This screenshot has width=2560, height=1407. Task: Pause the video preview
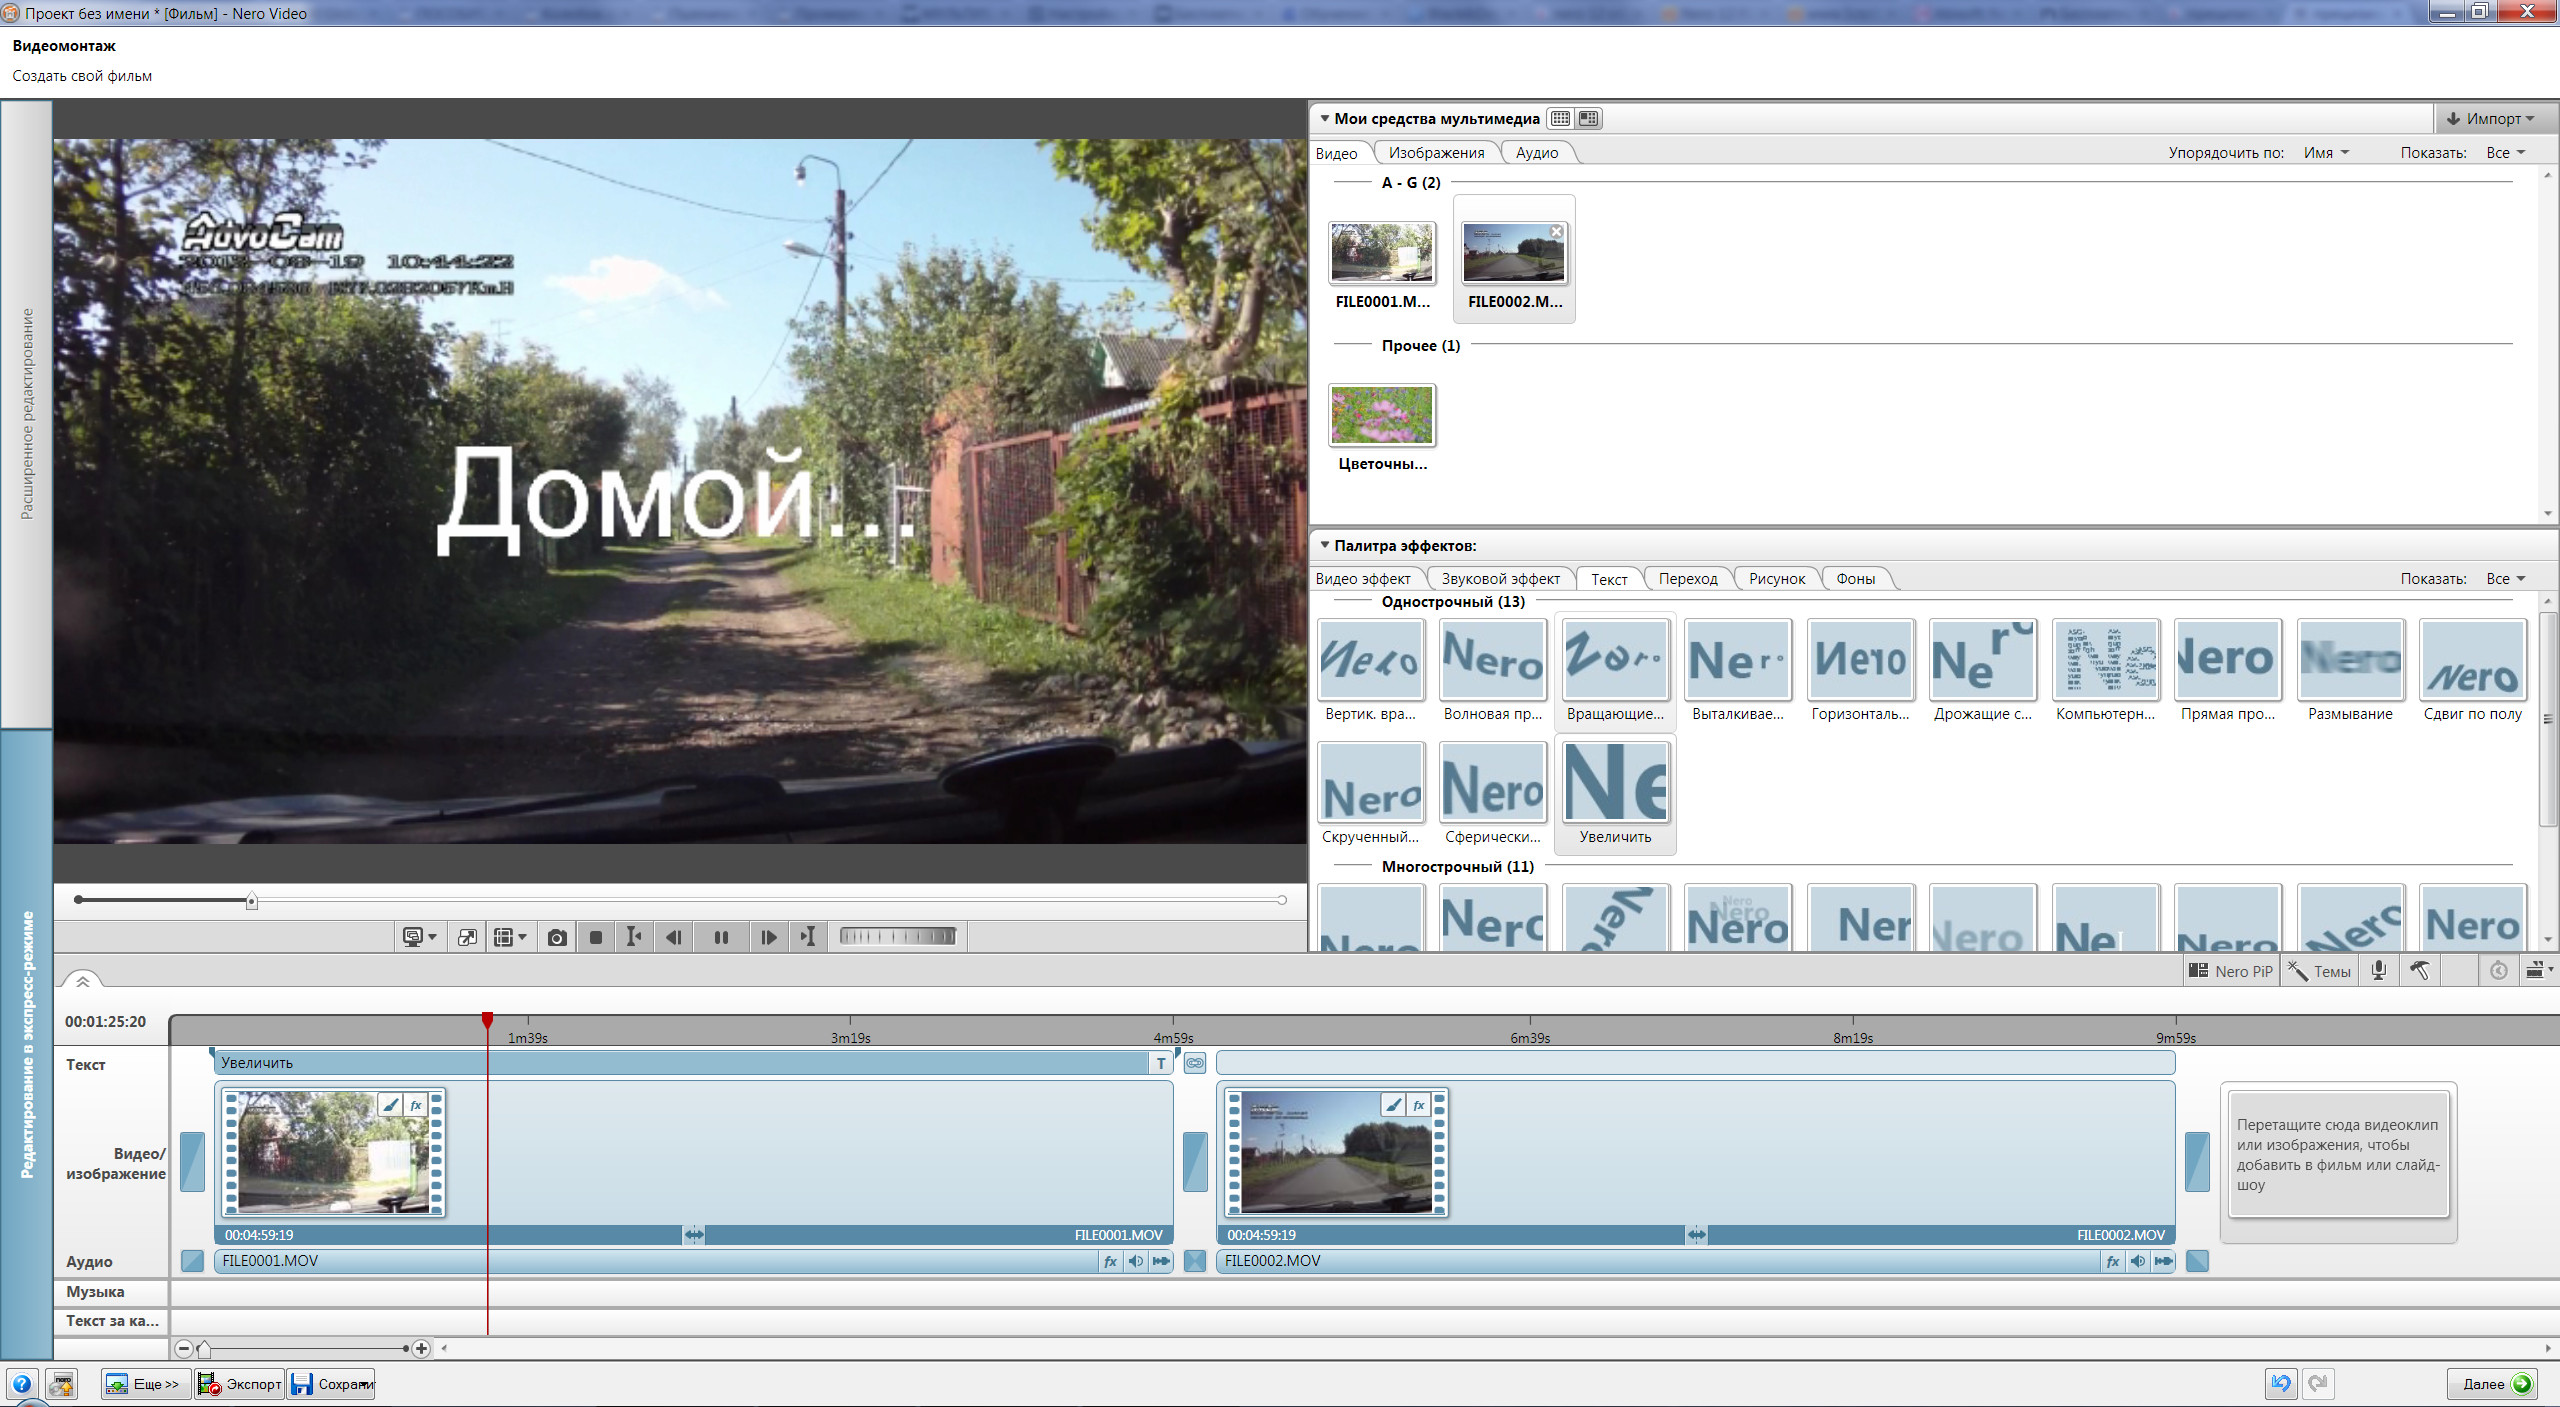(x=721, y=937)
